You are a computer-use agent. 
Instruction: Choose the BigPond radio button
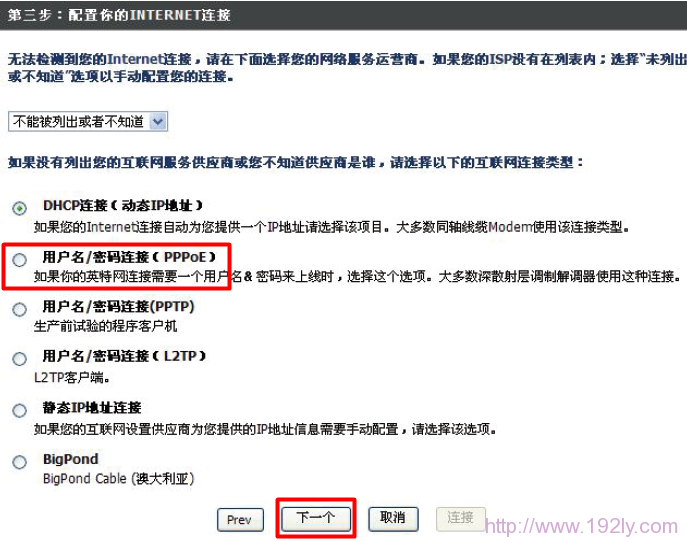tap(19, 462)
